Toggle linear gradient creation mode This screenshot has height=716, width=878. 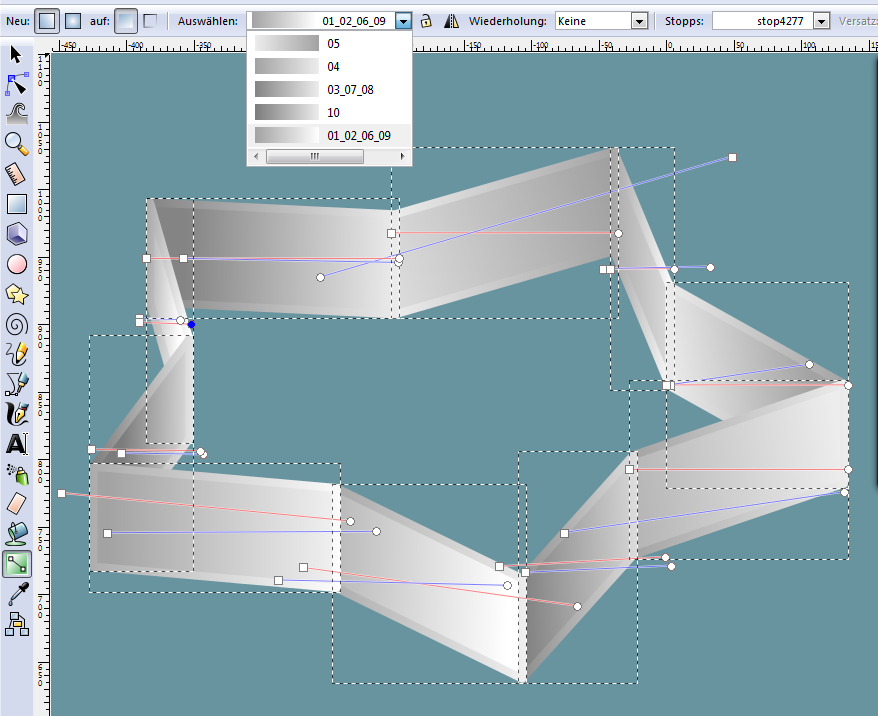48,20
